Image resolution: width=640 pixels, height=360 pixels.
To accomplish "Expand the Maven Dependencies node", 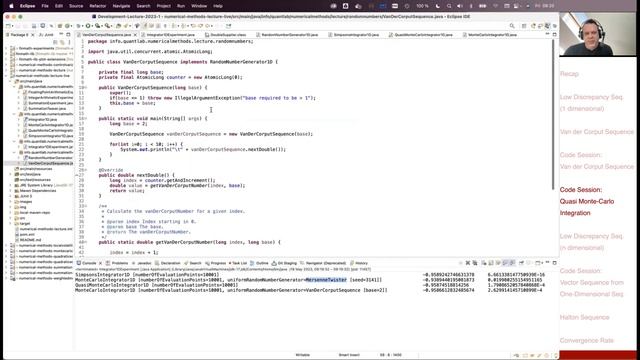I will click(x=11, y=191).
